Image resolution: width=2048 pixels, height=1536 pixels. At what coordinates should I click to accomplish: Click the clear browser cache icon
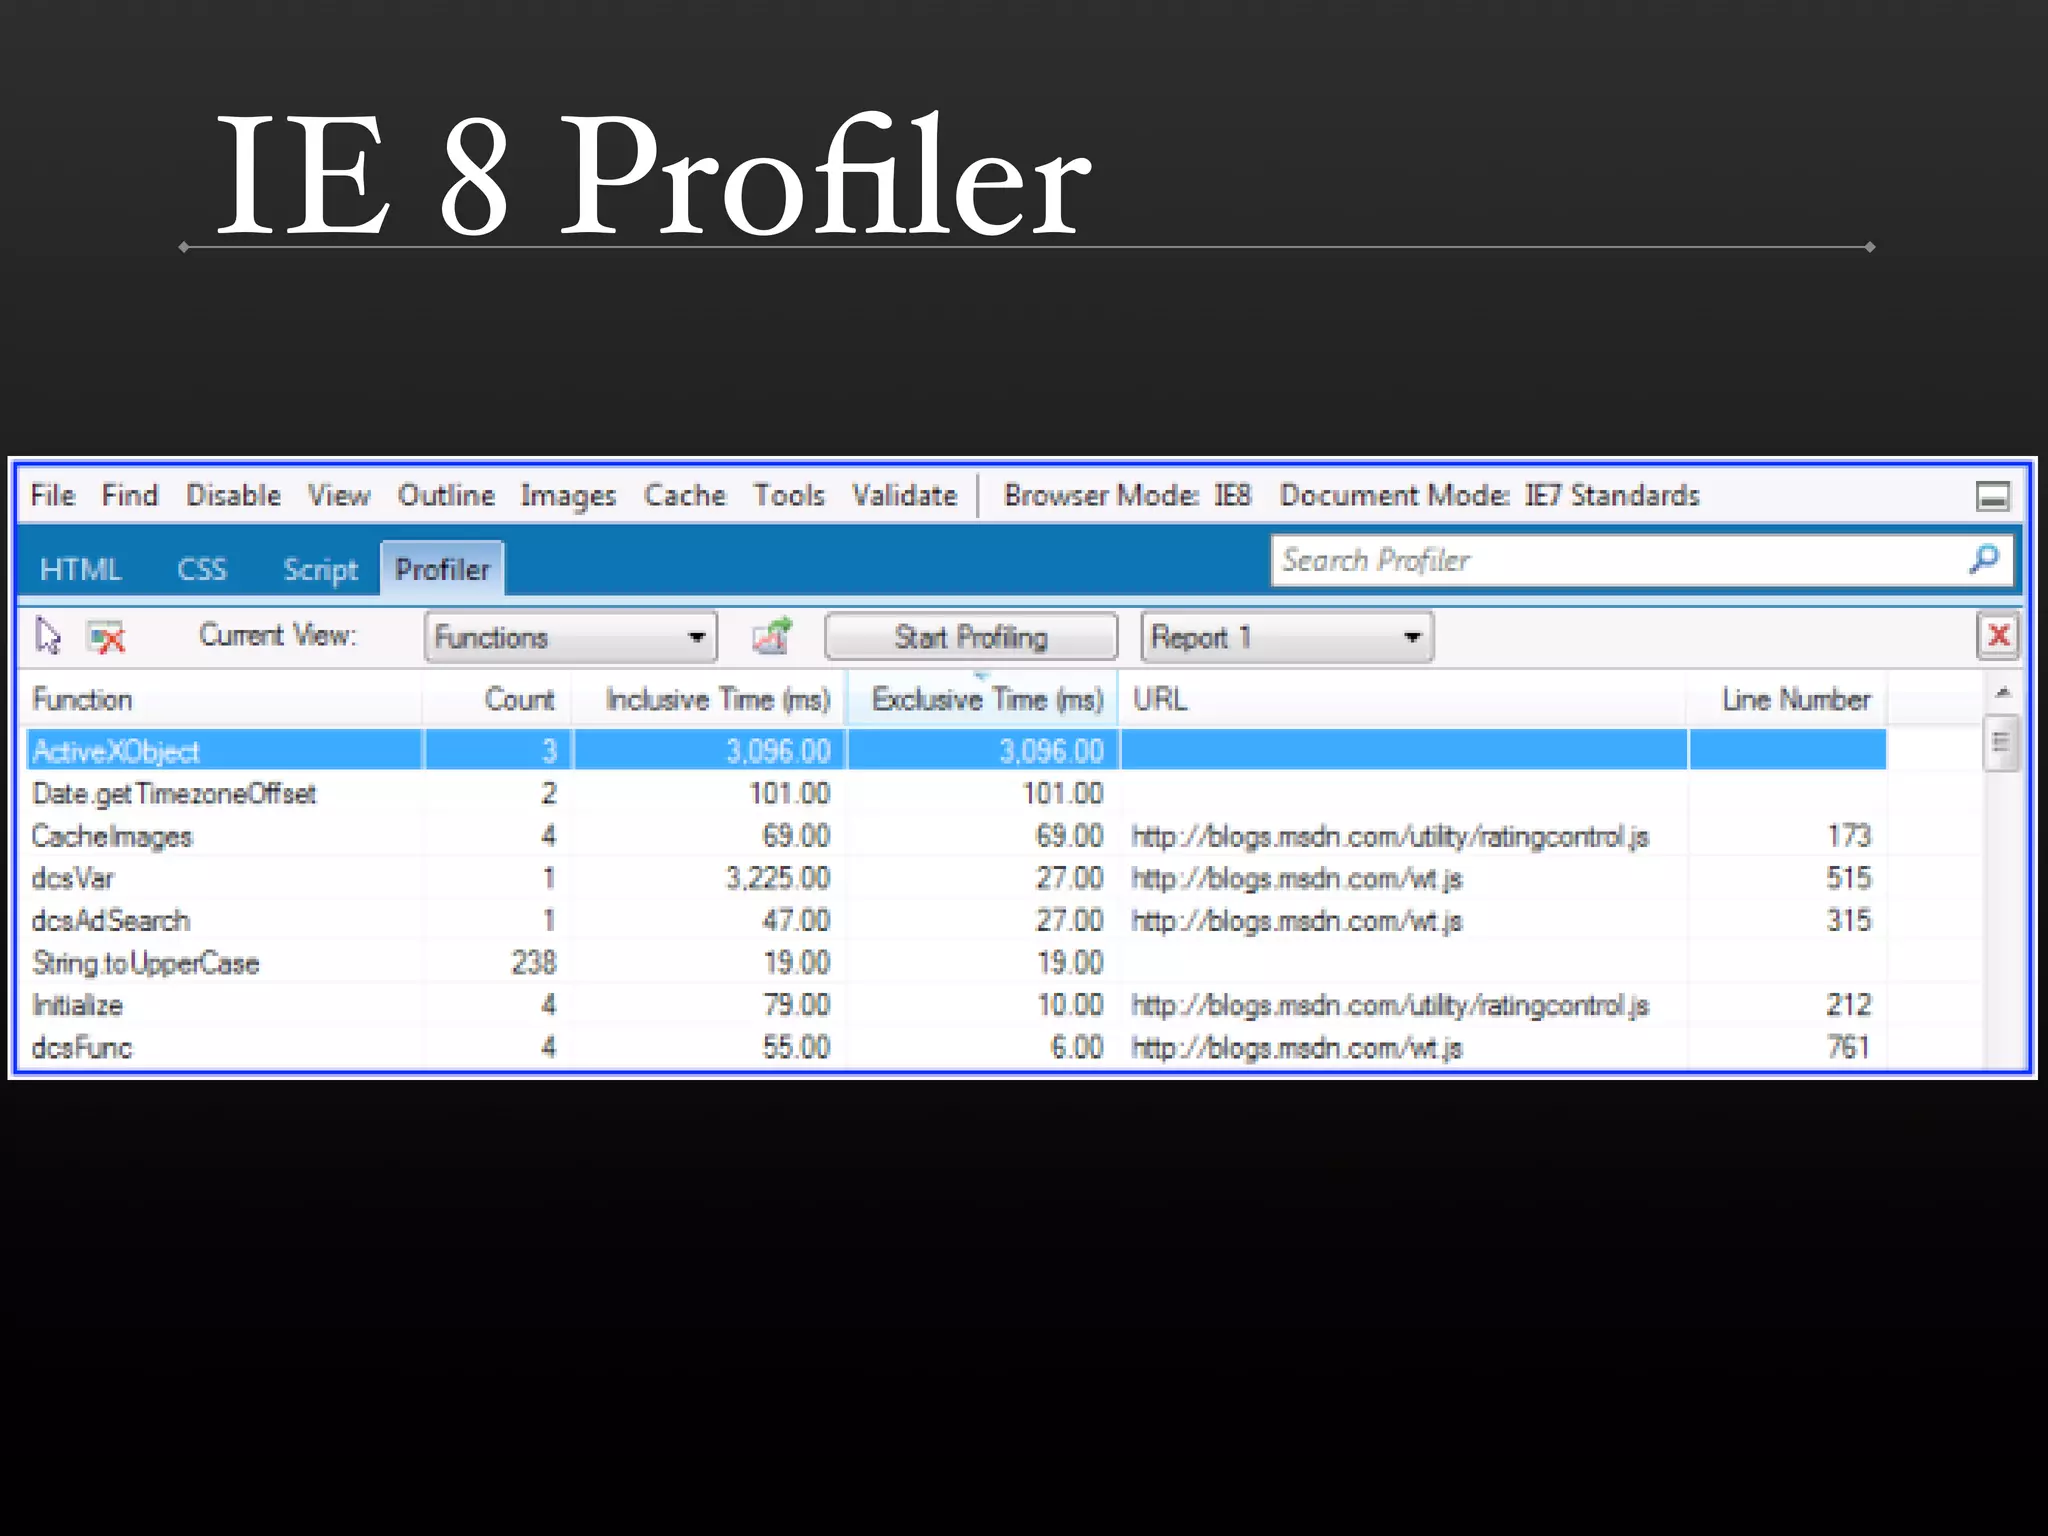click(x=106, y=637)
